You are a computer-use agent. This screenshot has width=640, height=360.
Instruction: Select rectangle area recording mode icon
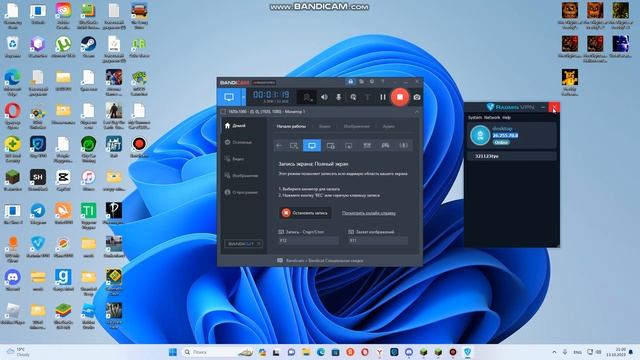[x=294, y=145]
